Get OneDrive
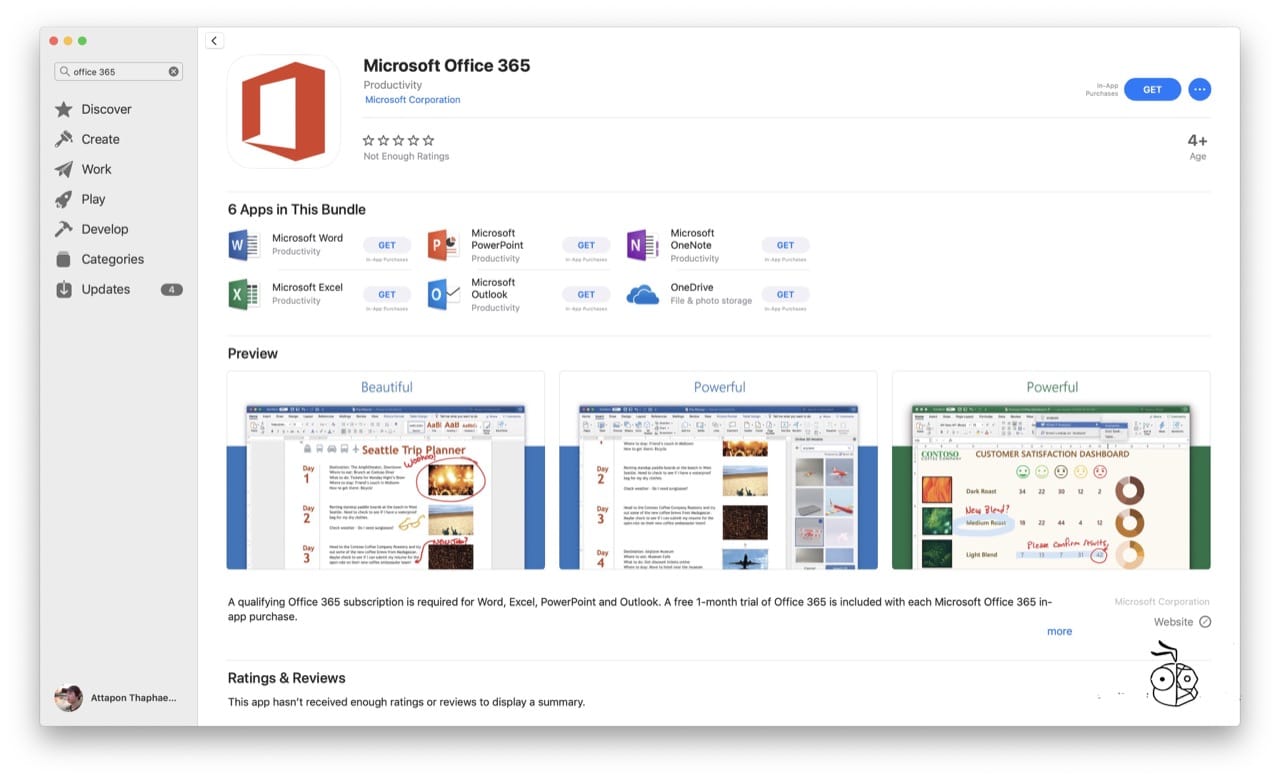Image resolution: width=1280 pixels, height=779 pixels. click(x=785, y=294)
